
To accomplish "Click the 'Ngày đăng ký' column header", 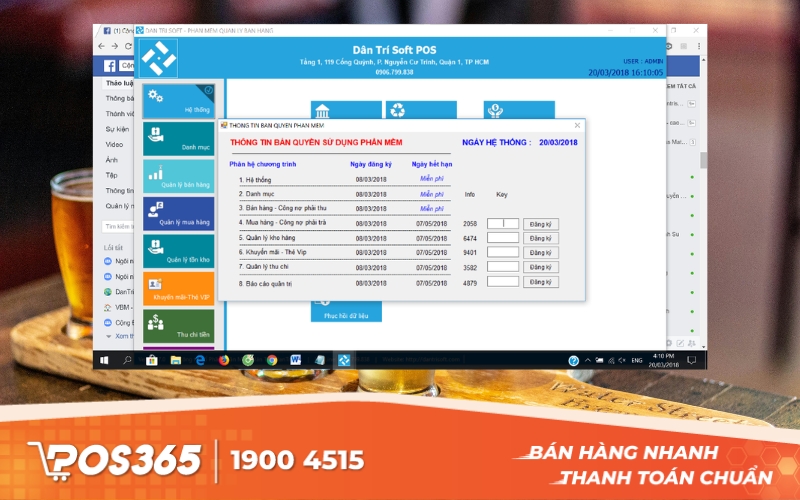I will (x=371, y=164).
